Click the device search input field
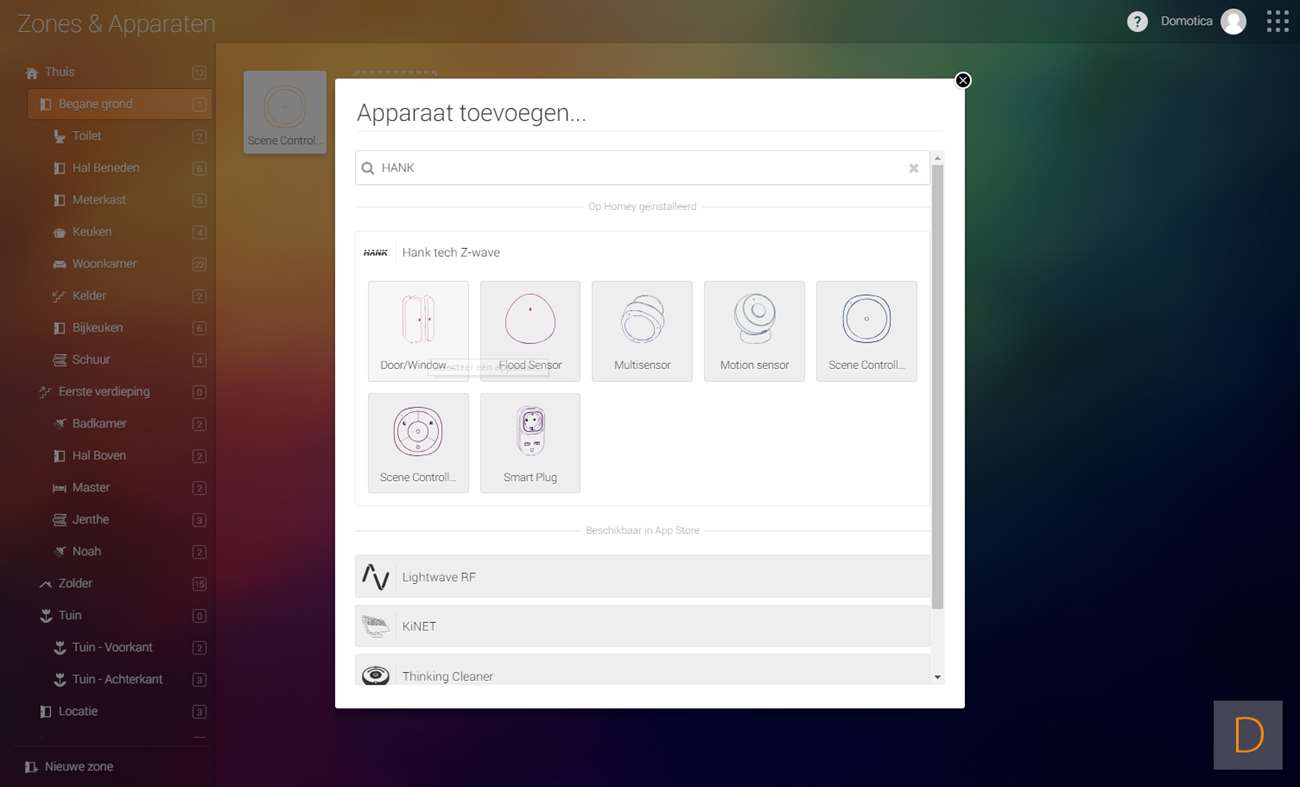Viewport: 1300px width, 787px height. click(x=640, y=168)
